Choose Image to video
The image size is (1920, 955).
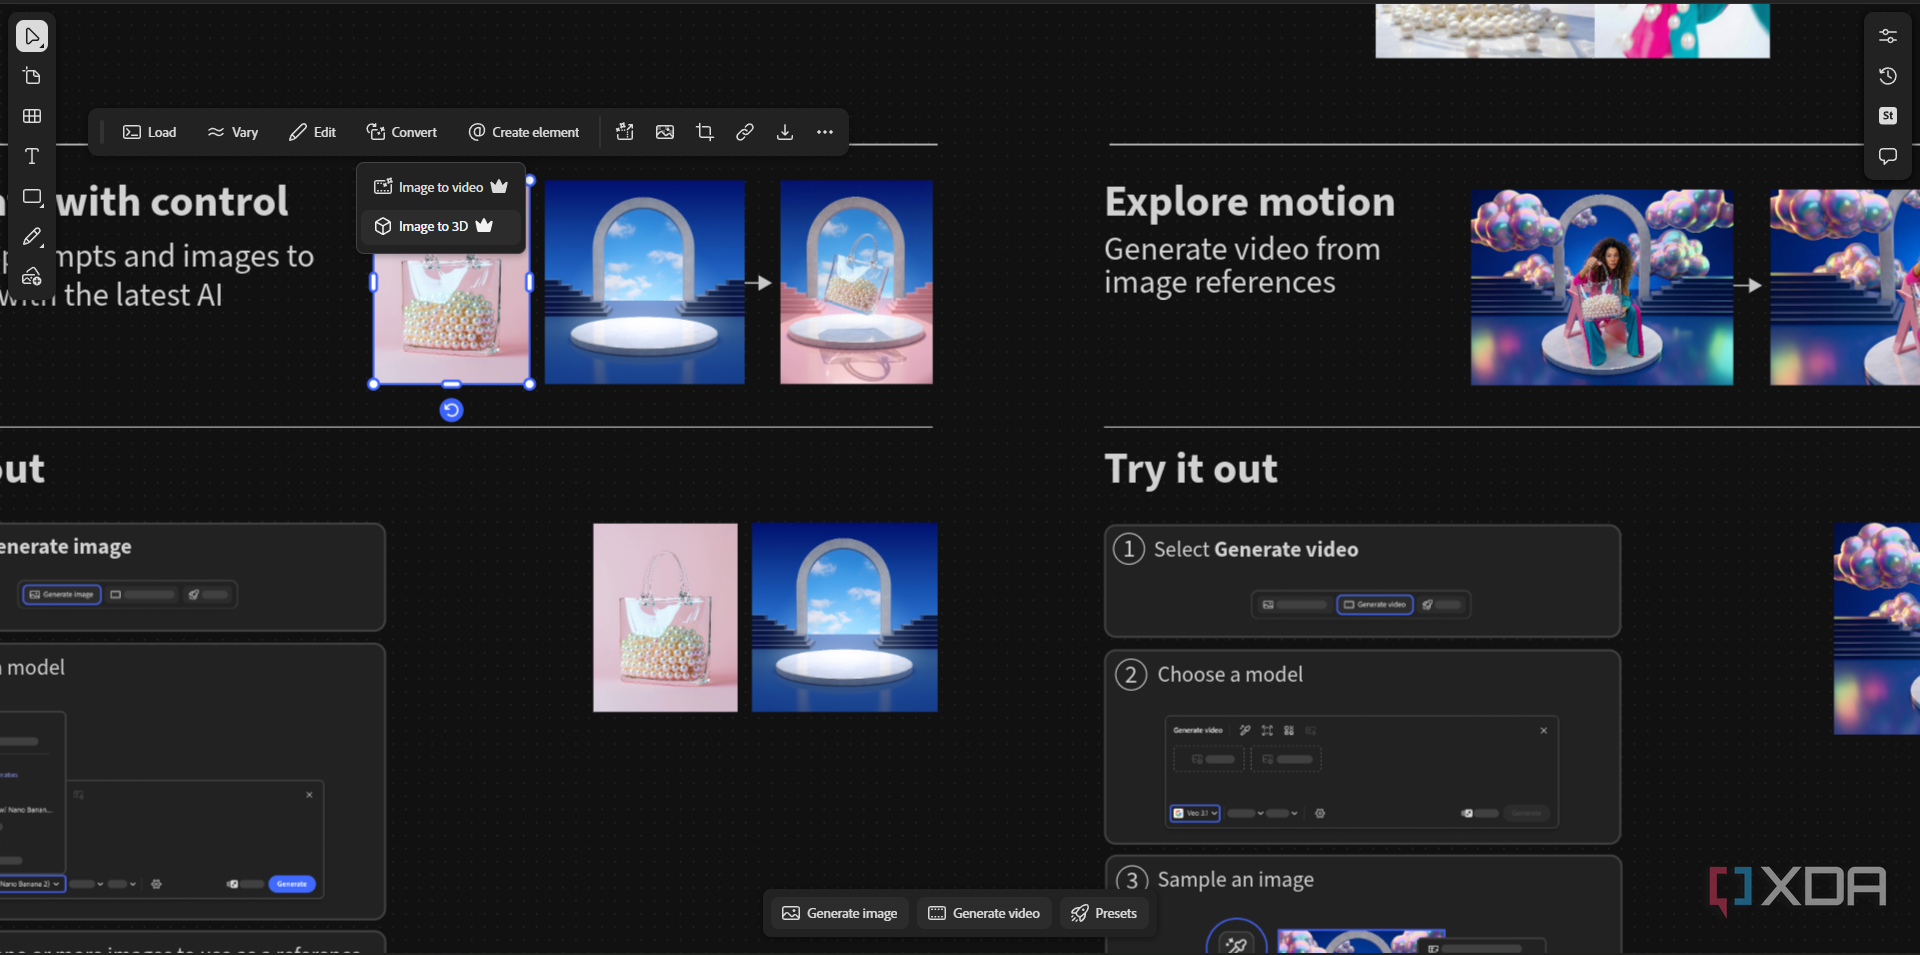441,187
